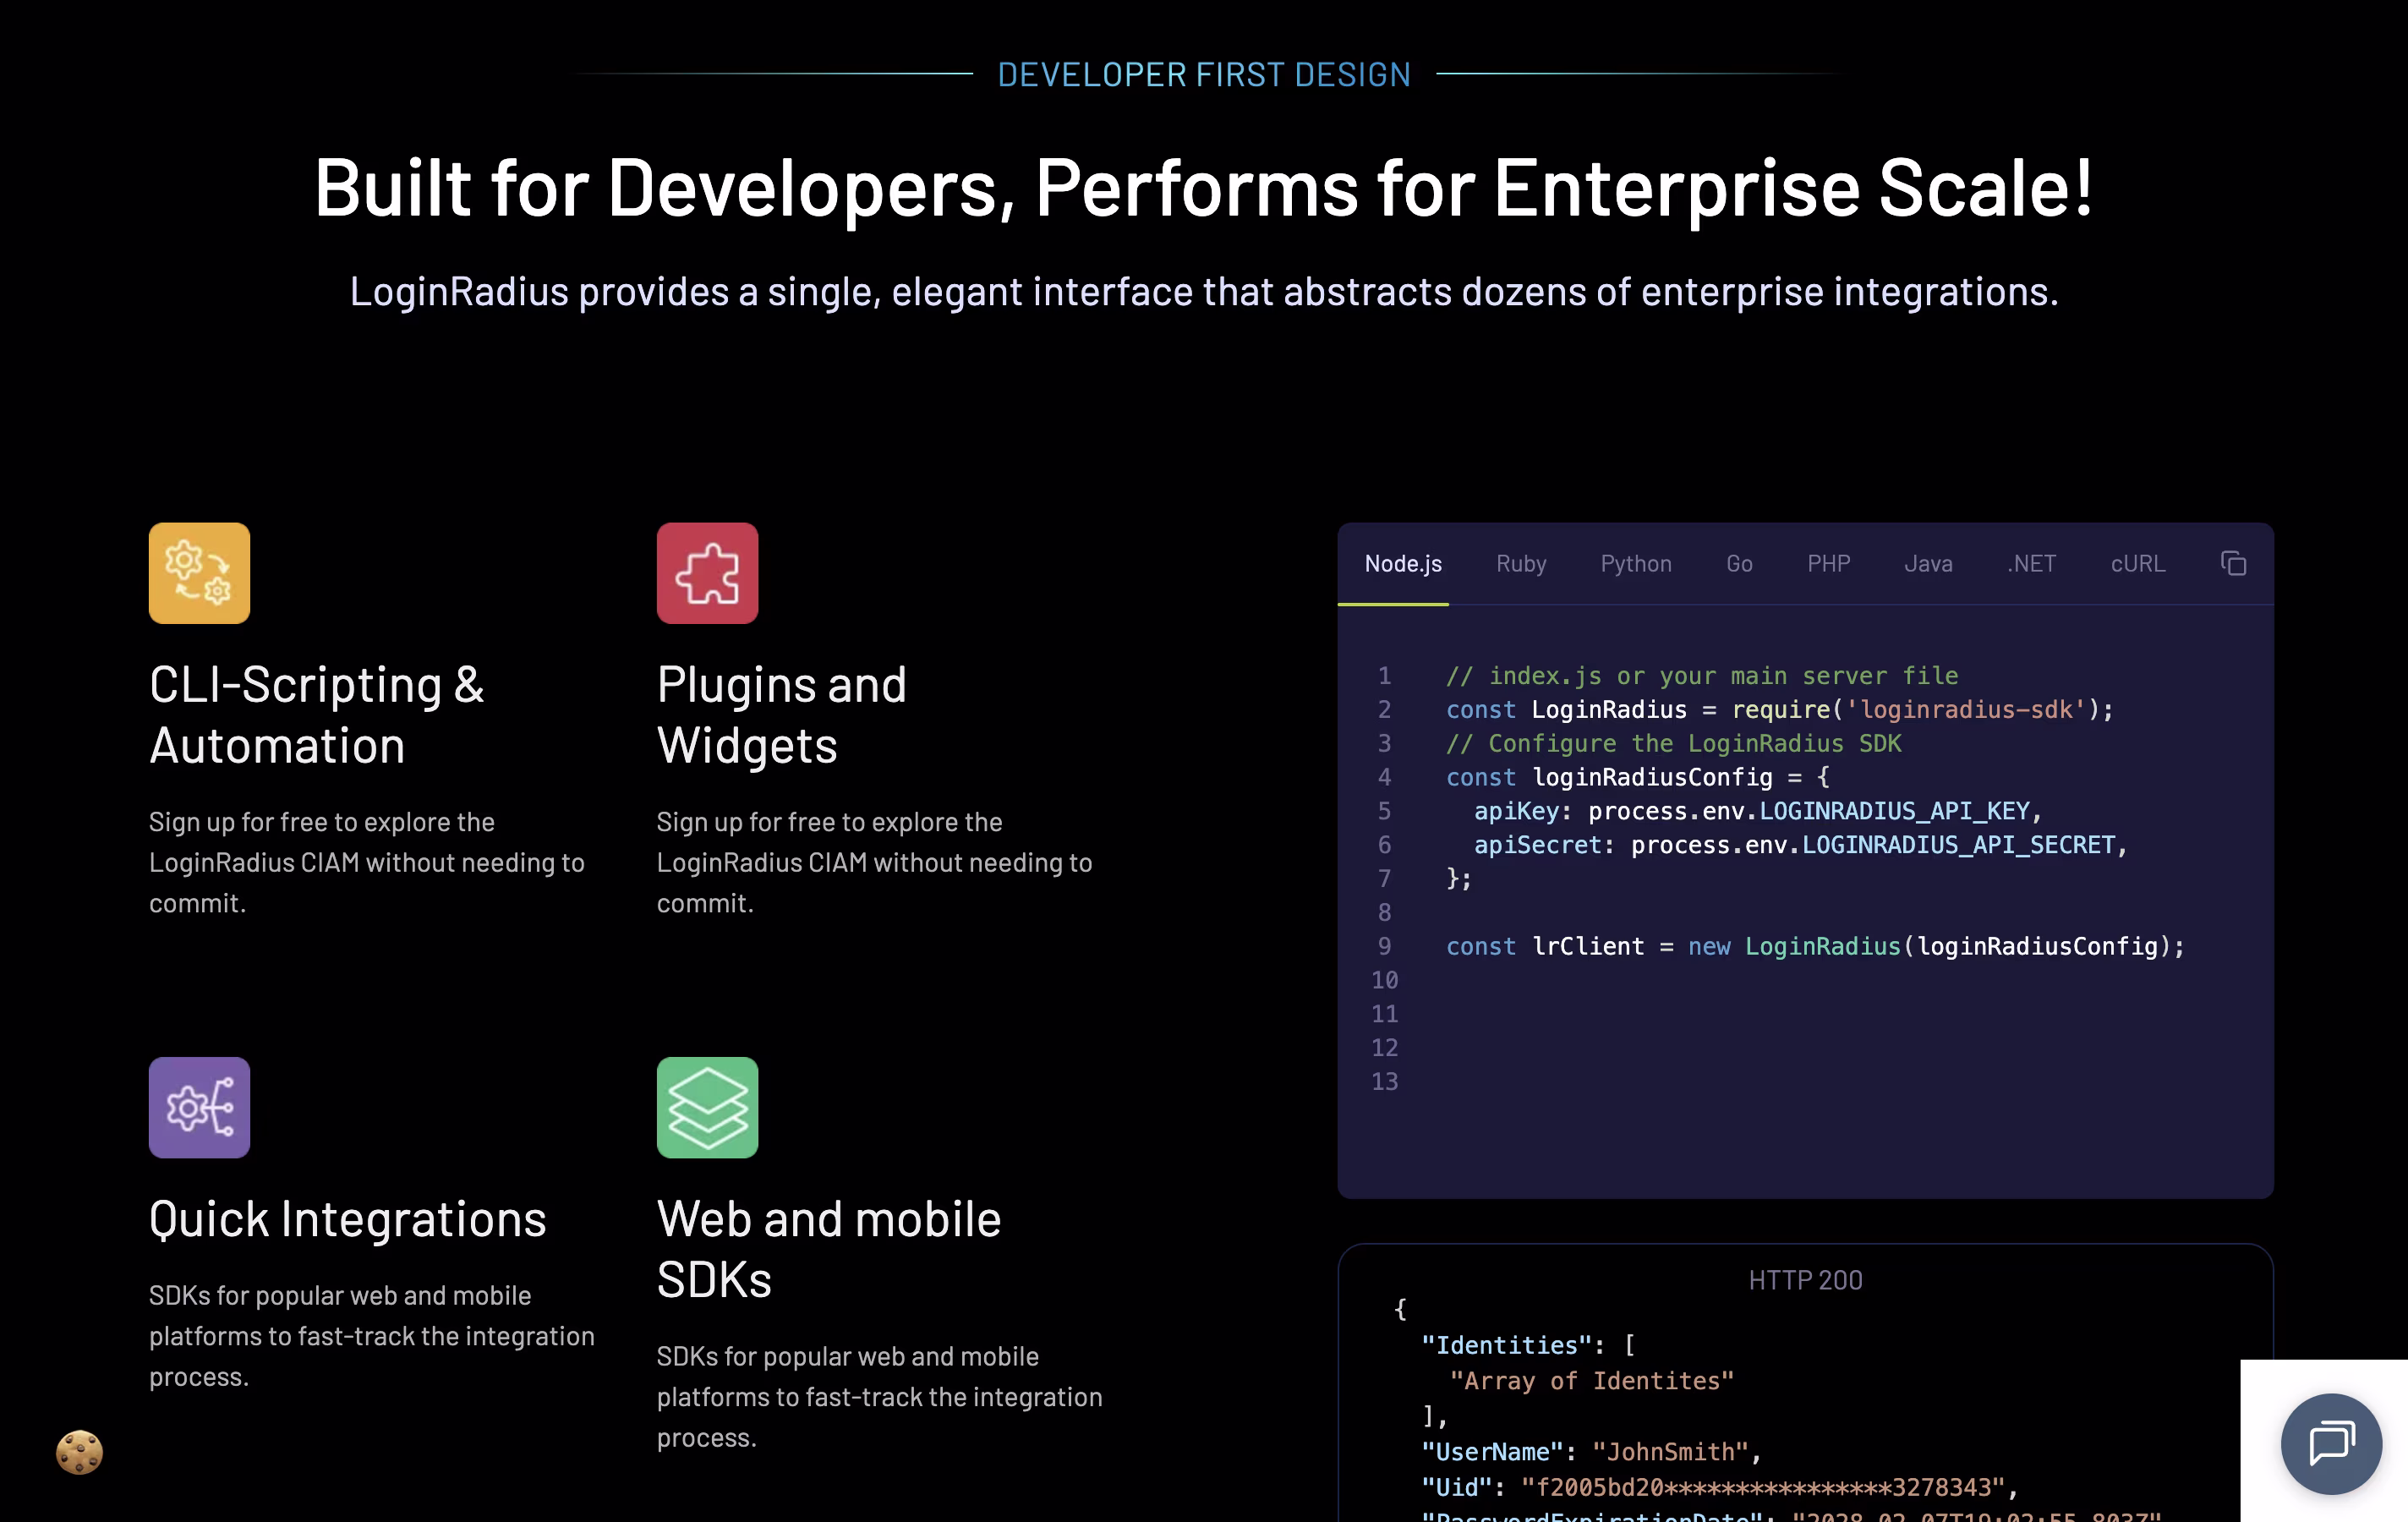The height and width of the screenshot is (1522, 2408).
Task: Open the cURL tab
Action: pyautogui.click(x=2138, y=564)
